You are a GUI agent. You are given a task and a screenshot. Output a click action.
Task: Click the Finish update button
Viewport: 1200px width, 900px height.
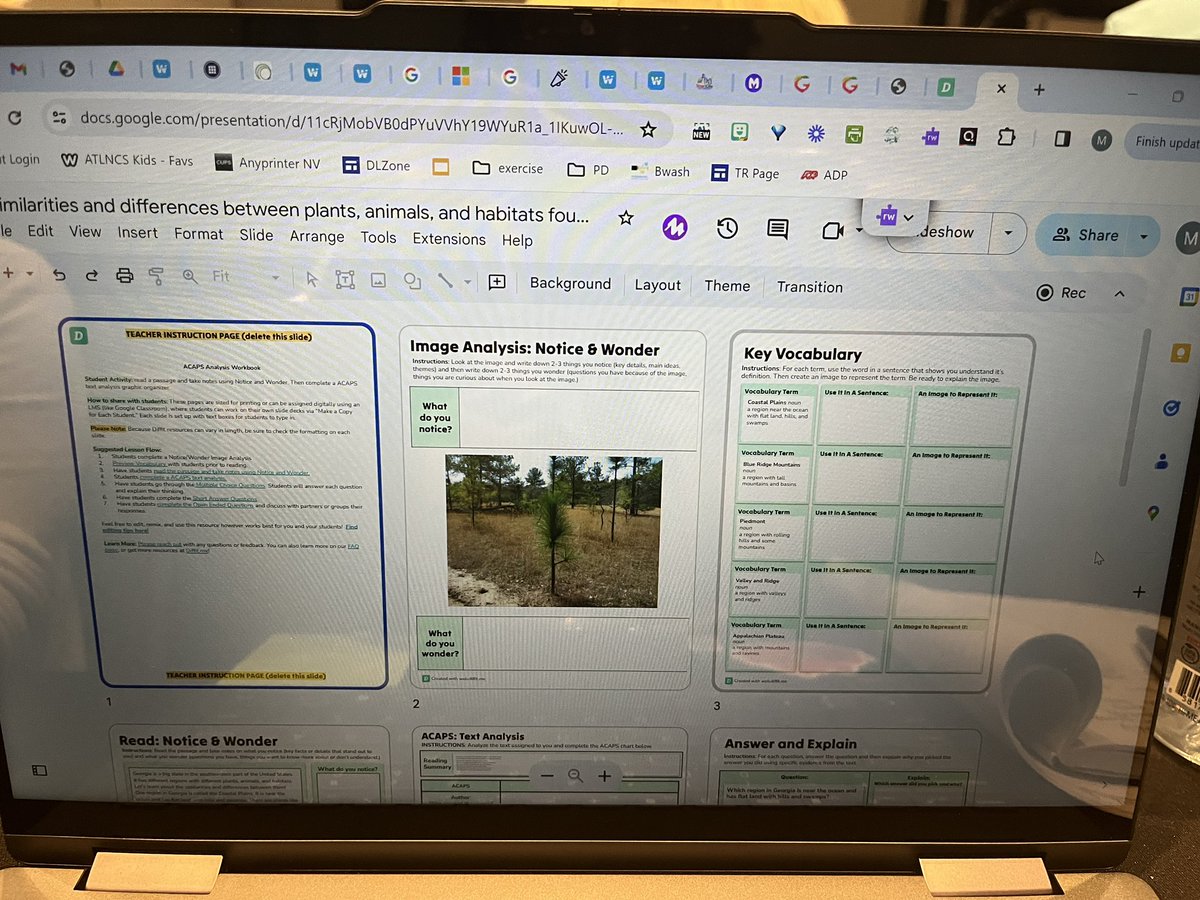coord(1163,141)
